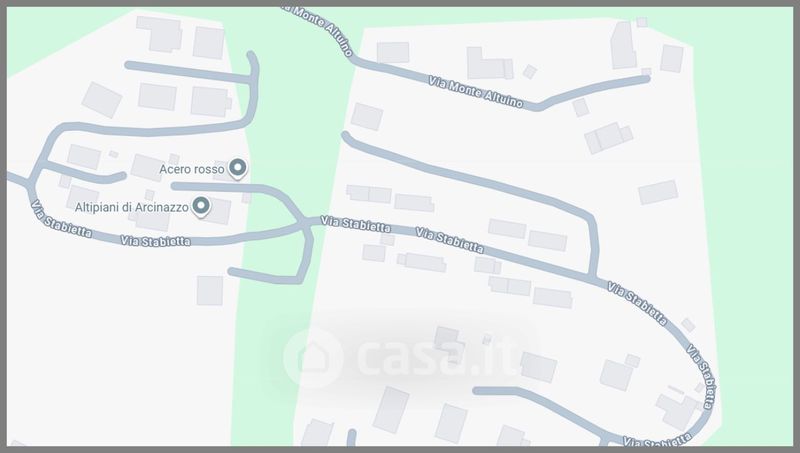Click the isolated building below the left dead-end road
Image resolution: width=800 pixels, height=453 pixels.
coord(210,290)
